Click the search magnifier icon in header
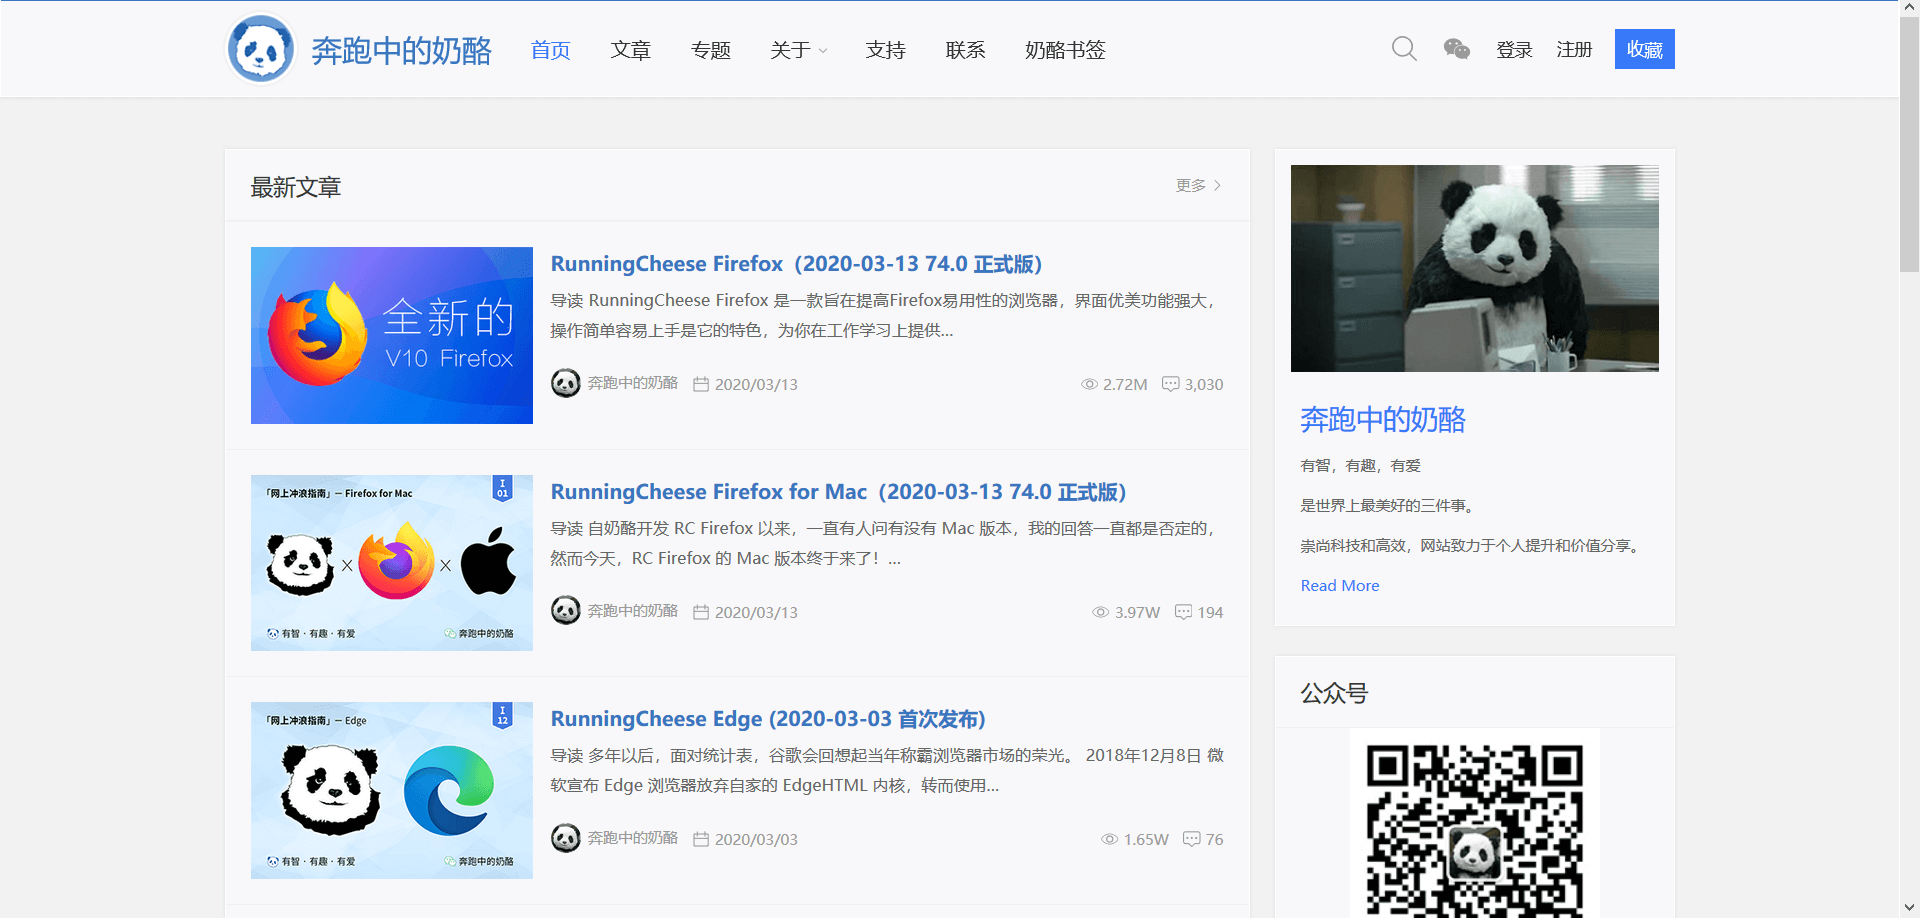1920x918 pixels. [1404, 49]
